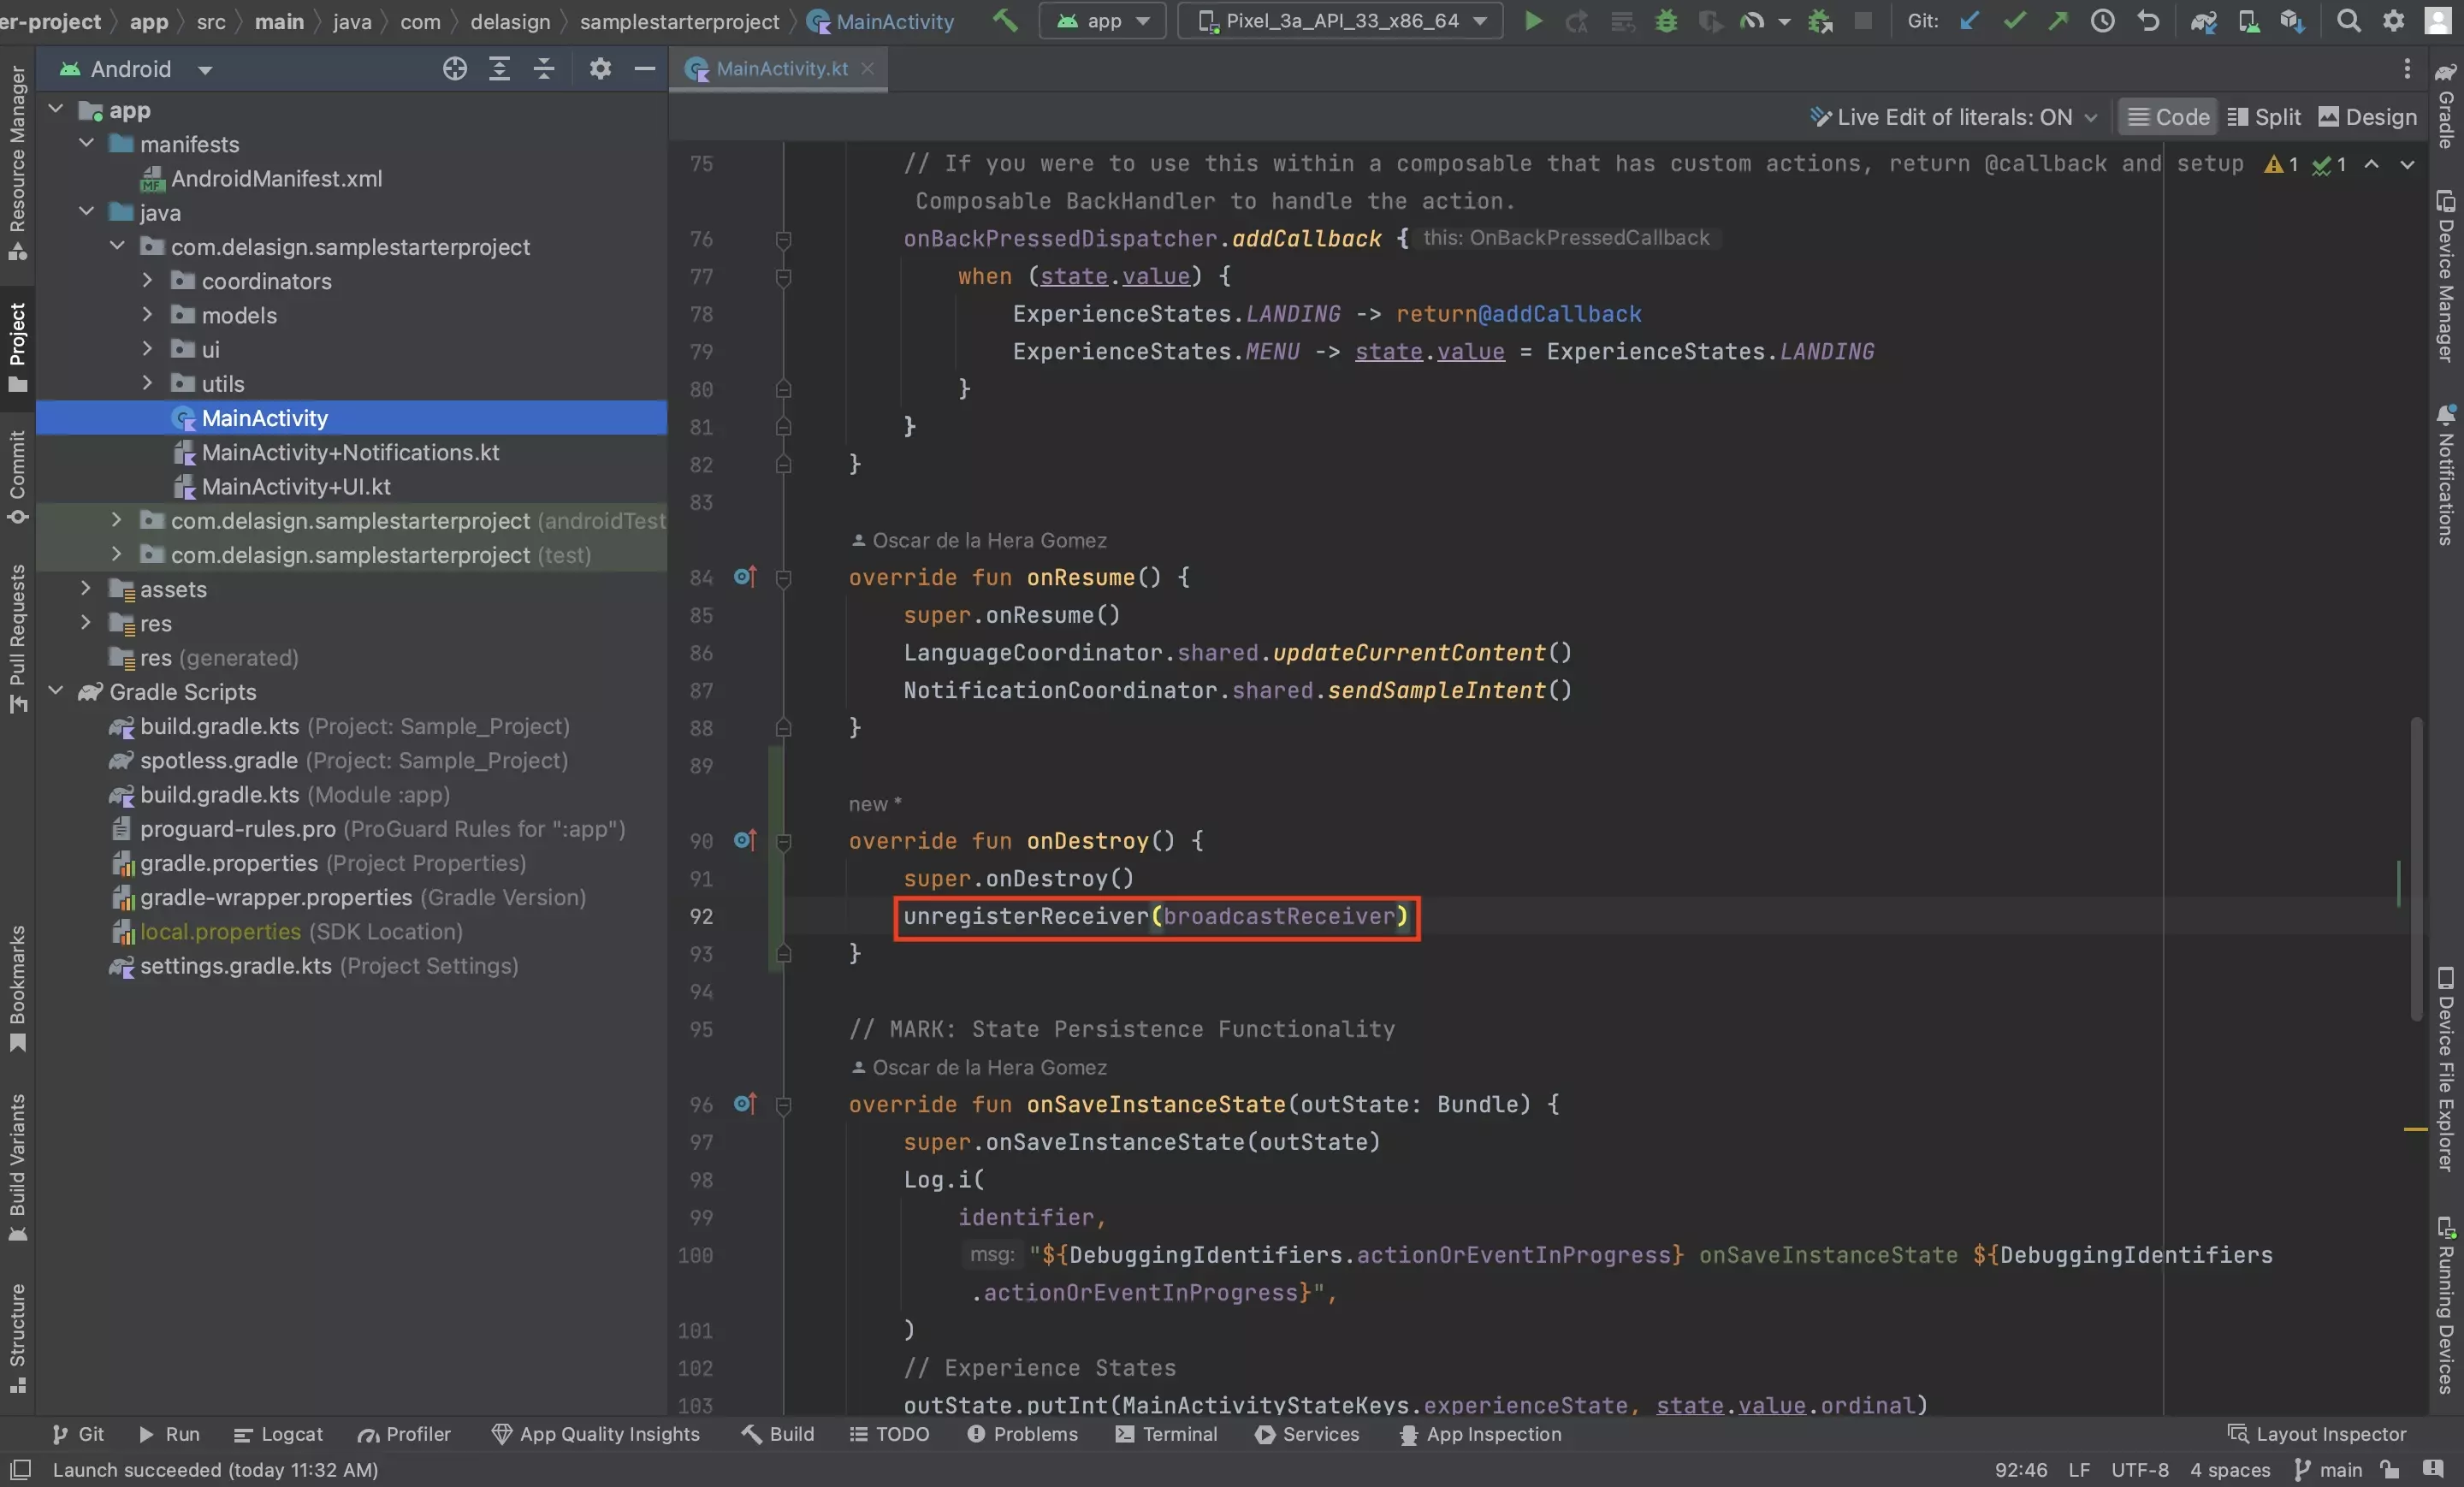The height and width of the screenshot is (1487, 2464).
Task: Click the user account avatar icon
Action: point(2438,21)
